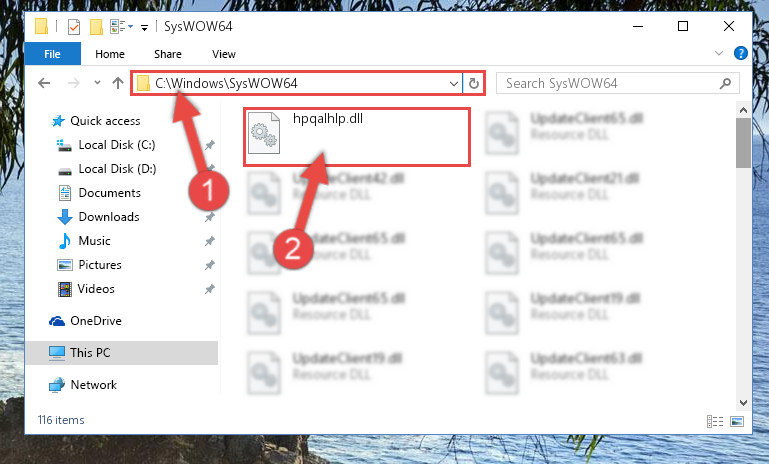This screenshot has width=769, height=464.
Task: Select Downloads in Quick access
Action: tap(109, 217)
